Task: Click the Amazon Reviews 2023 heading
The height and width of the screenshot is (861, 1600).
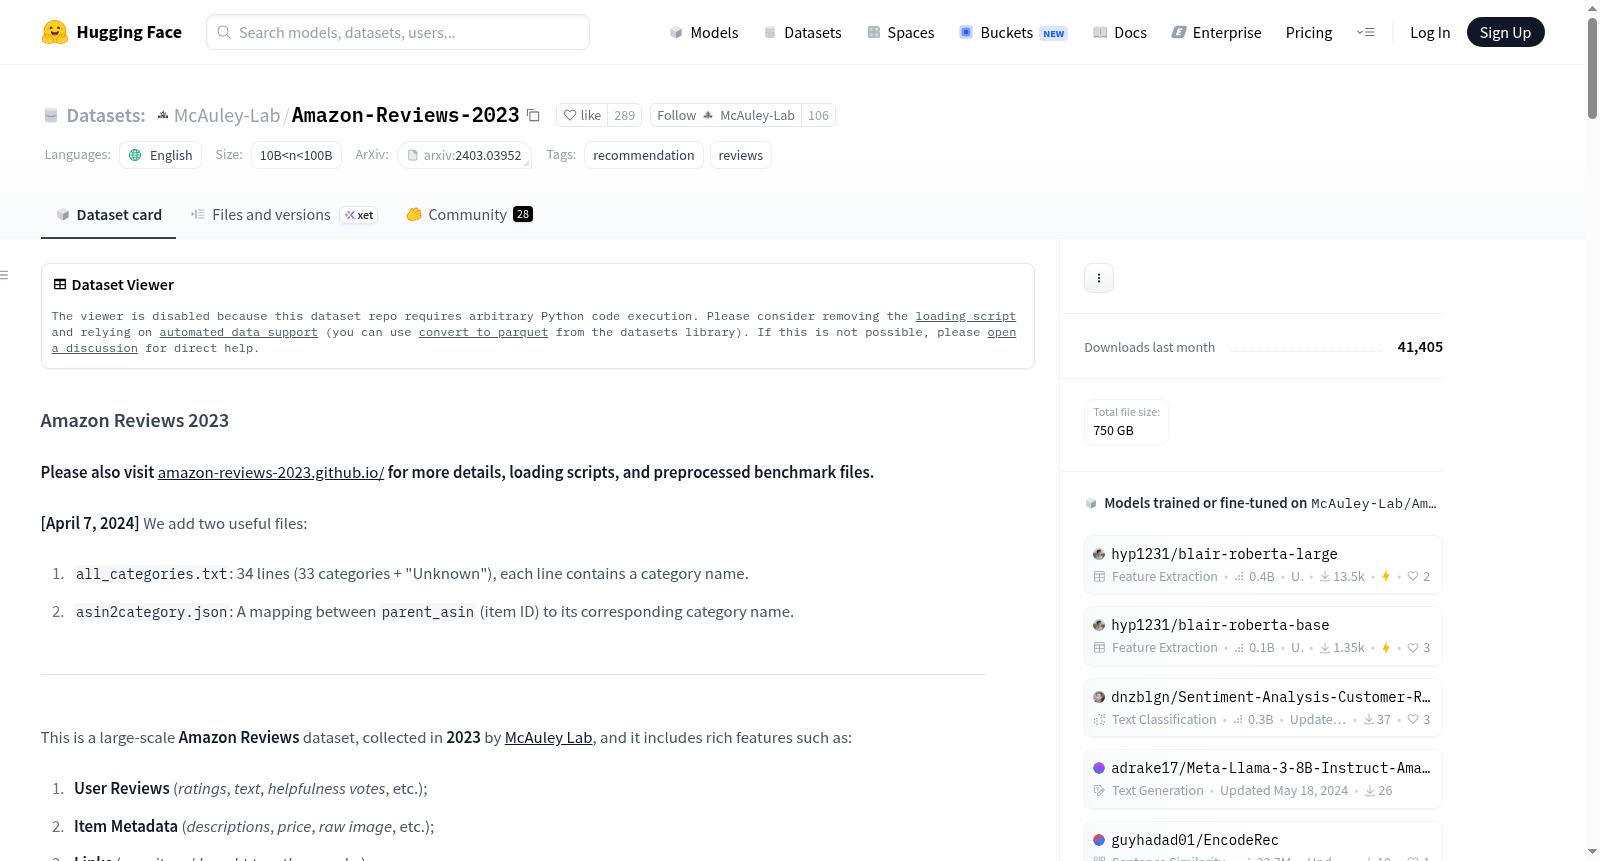Action: [x=135, y=421]
